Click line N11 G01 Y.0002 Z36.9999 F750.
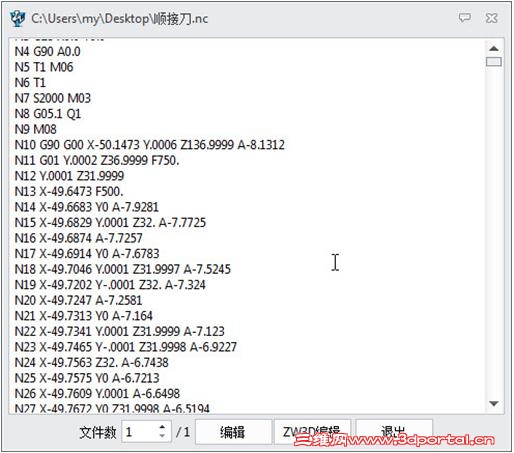The width and height of the screenshot is (514, 453). click(97, 161)
